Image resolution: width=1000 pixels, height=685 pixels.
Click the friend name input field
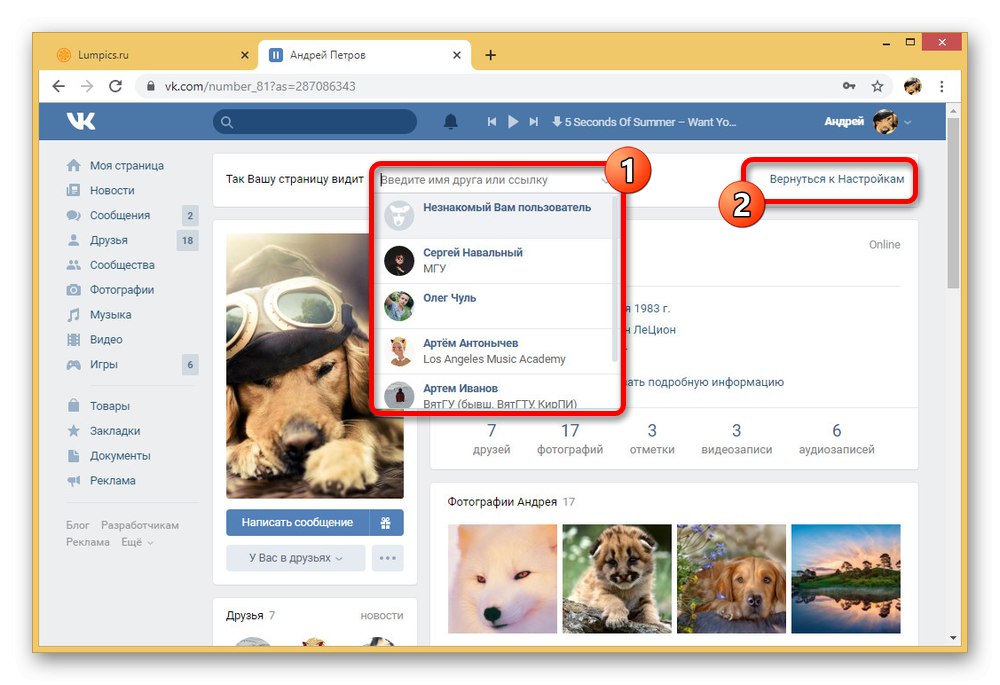point(495,180)
